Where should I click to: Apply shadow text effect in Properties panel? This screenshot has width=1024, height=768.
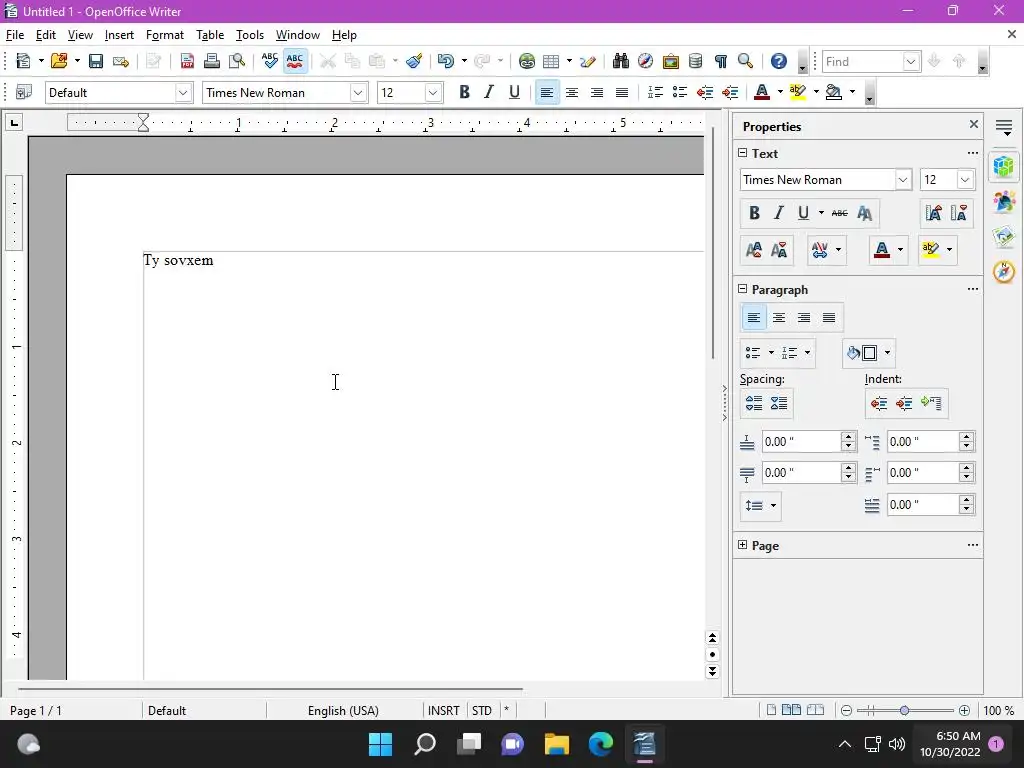point(865,213)
